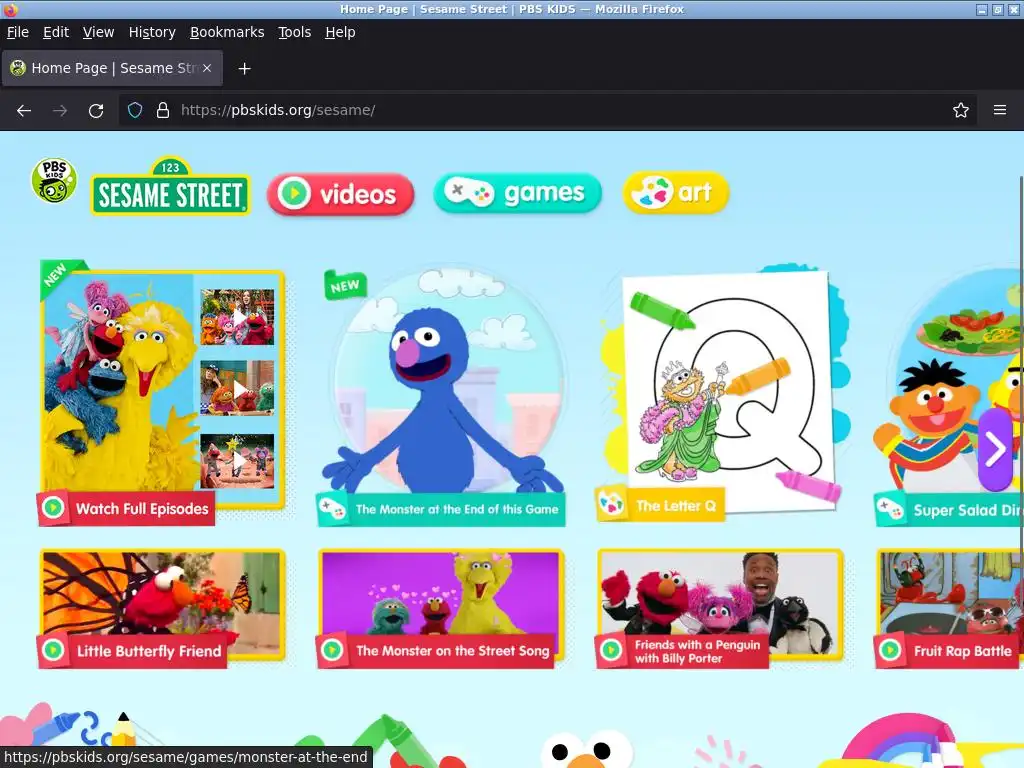This screenshot has height=768, width=1024.
Task: Open the Help menu
Action: coord(340,32)
